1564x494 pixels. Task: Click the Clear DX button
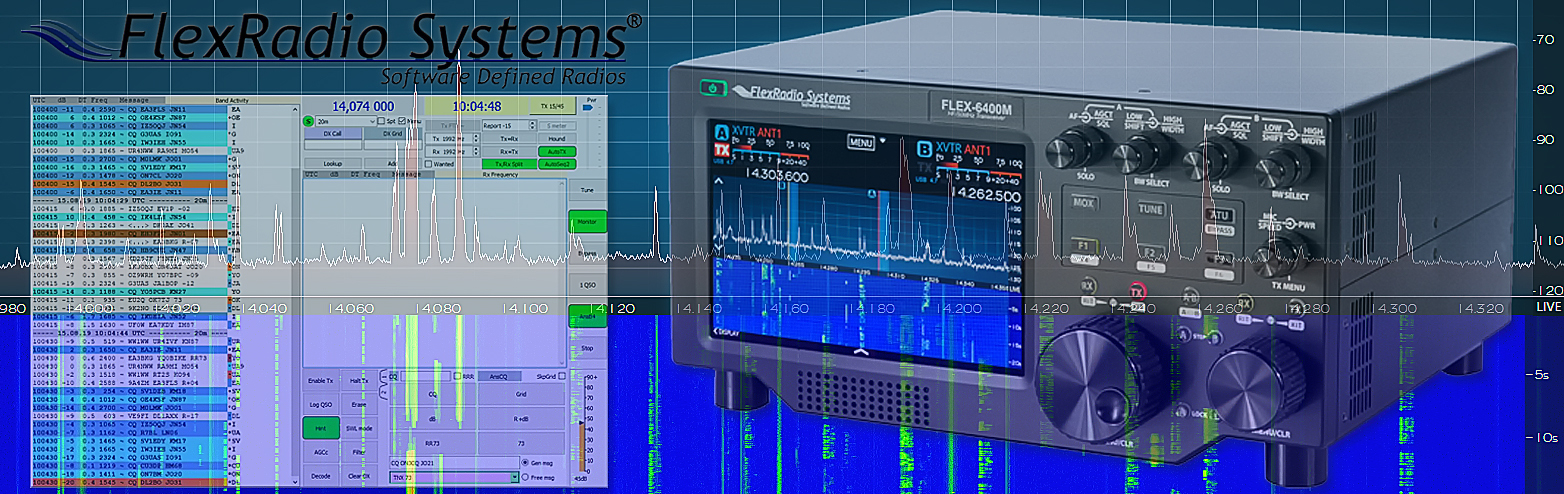tap(359, 476)
